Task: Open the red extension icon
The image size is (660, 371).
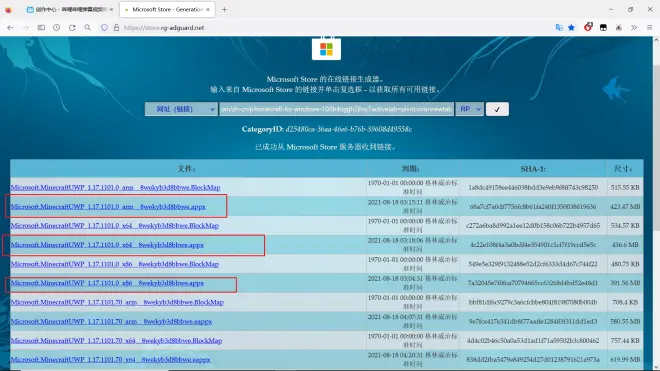Action: coord(588,27)
